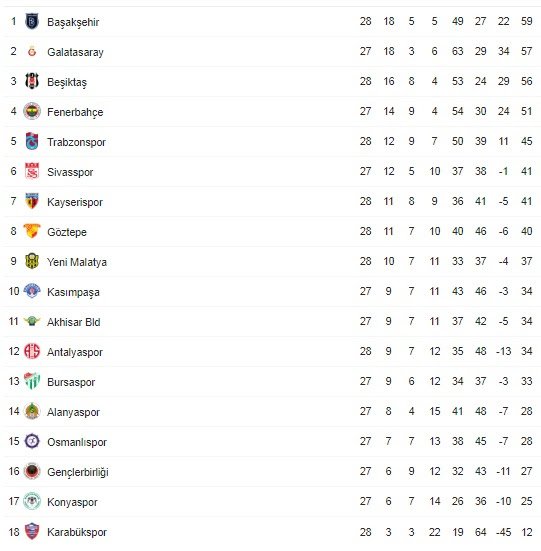Click the Yeni Malatya club logo
This screenshot has width=541, height=551.
point(32,261)
